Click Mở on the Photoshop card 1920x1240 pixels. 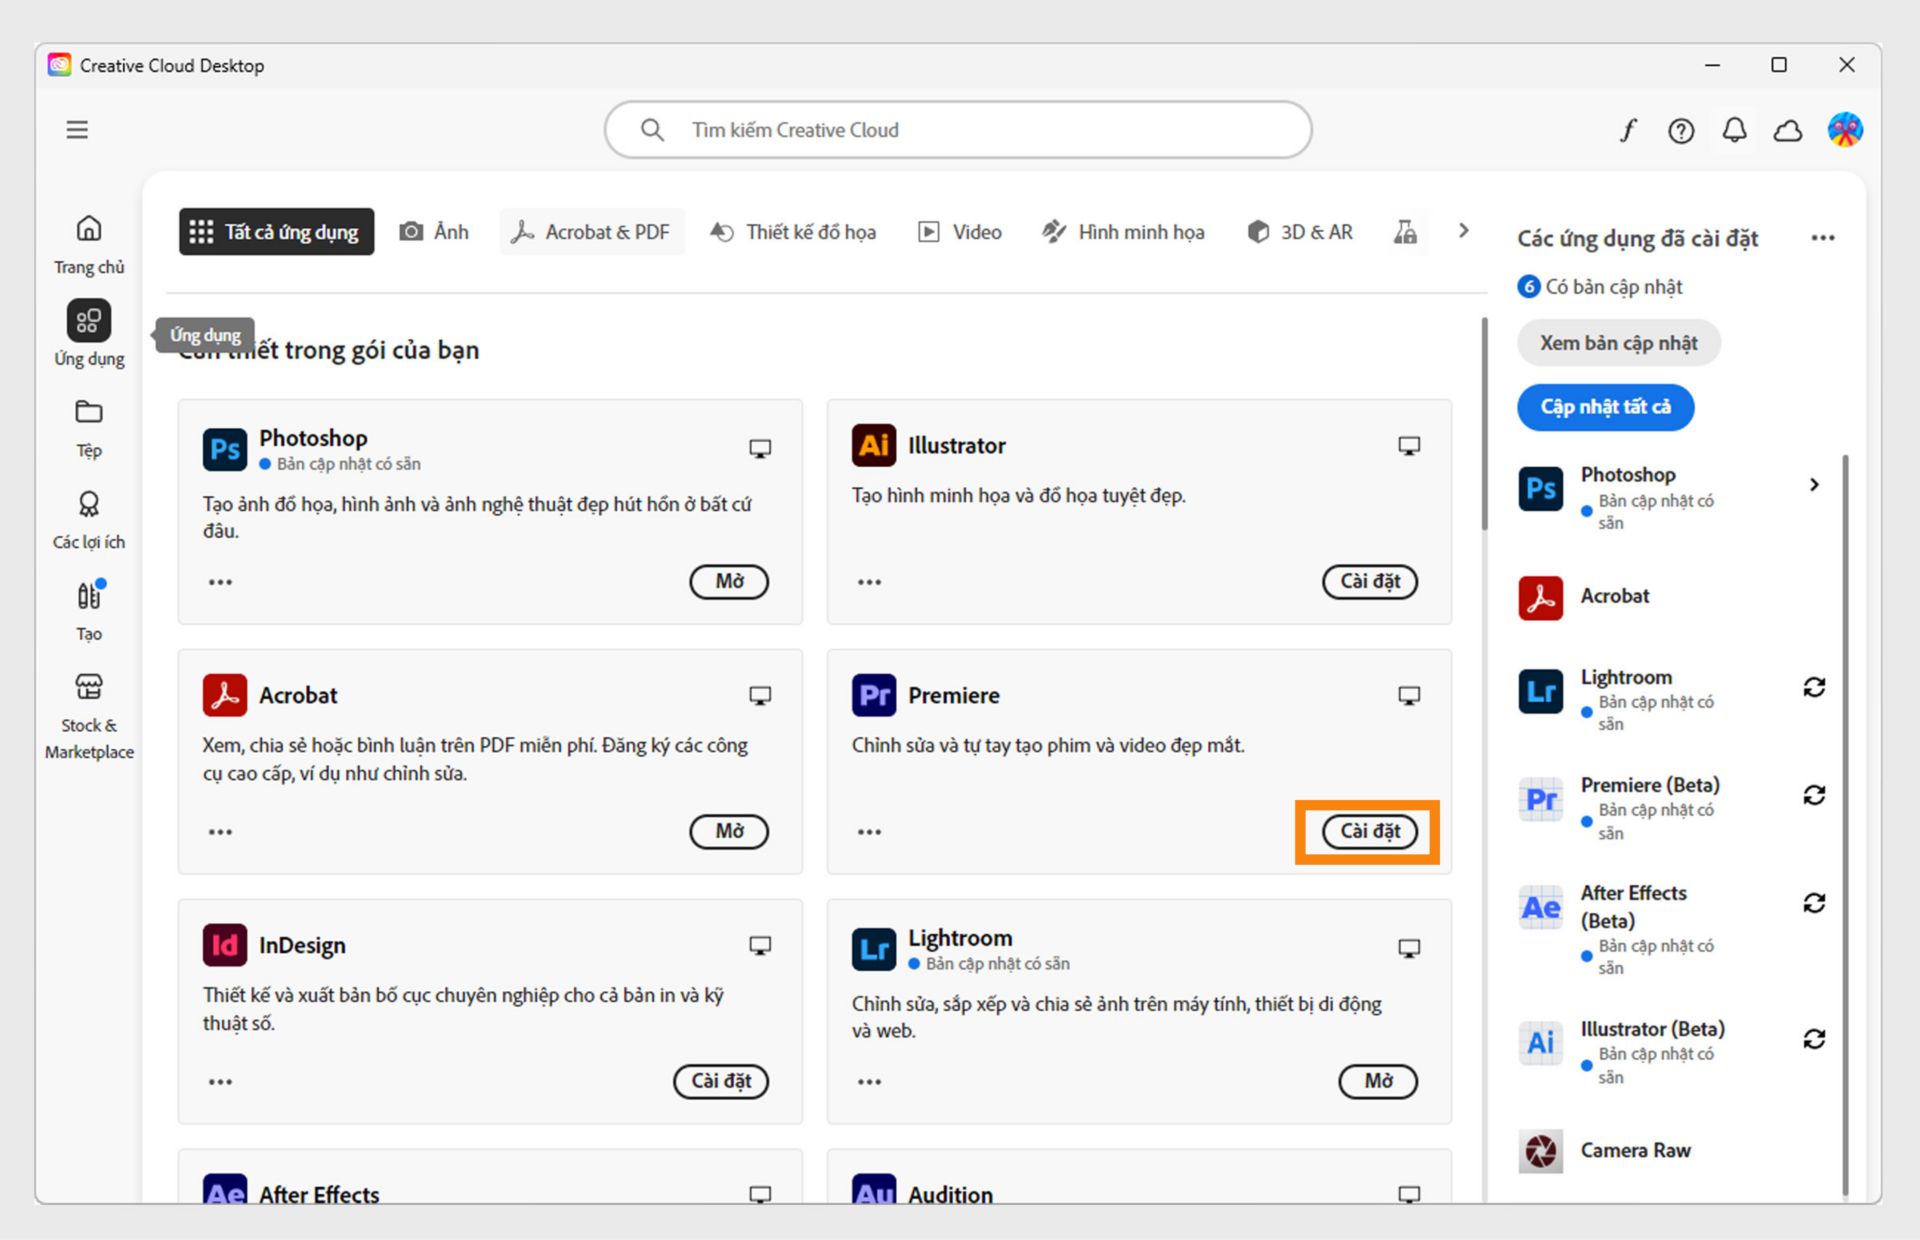click(x=729, y=581)
